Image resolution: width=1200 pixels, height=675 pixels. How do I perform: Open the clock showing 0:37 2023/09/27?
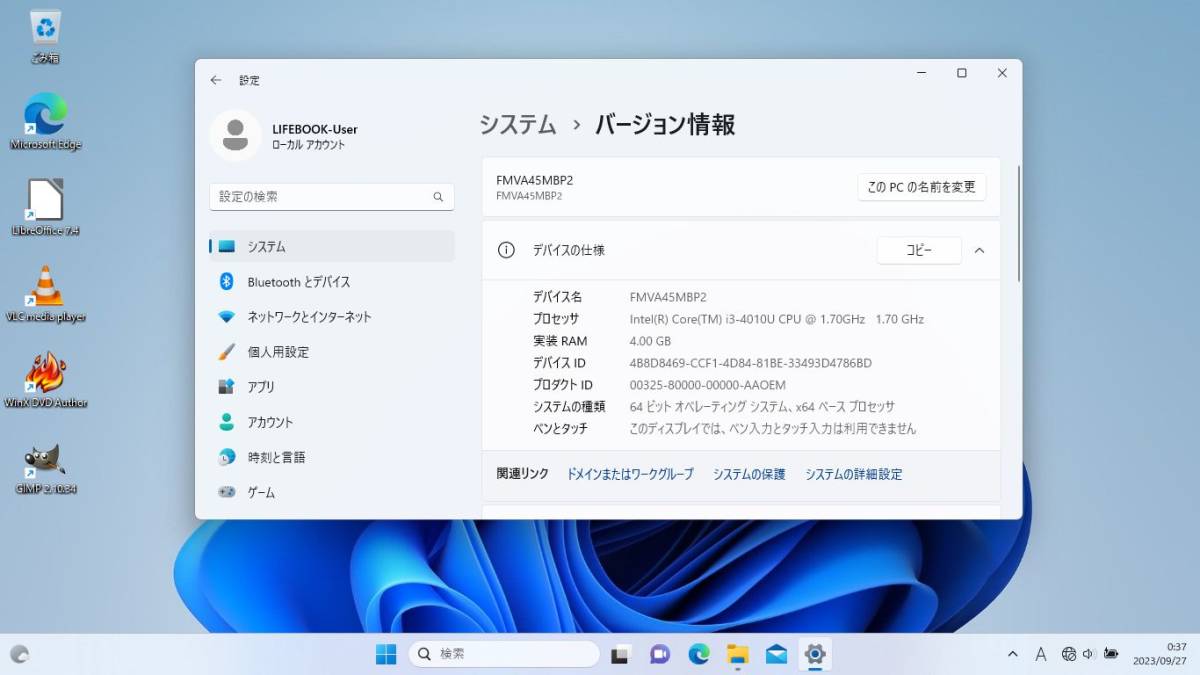[1160, 654]
